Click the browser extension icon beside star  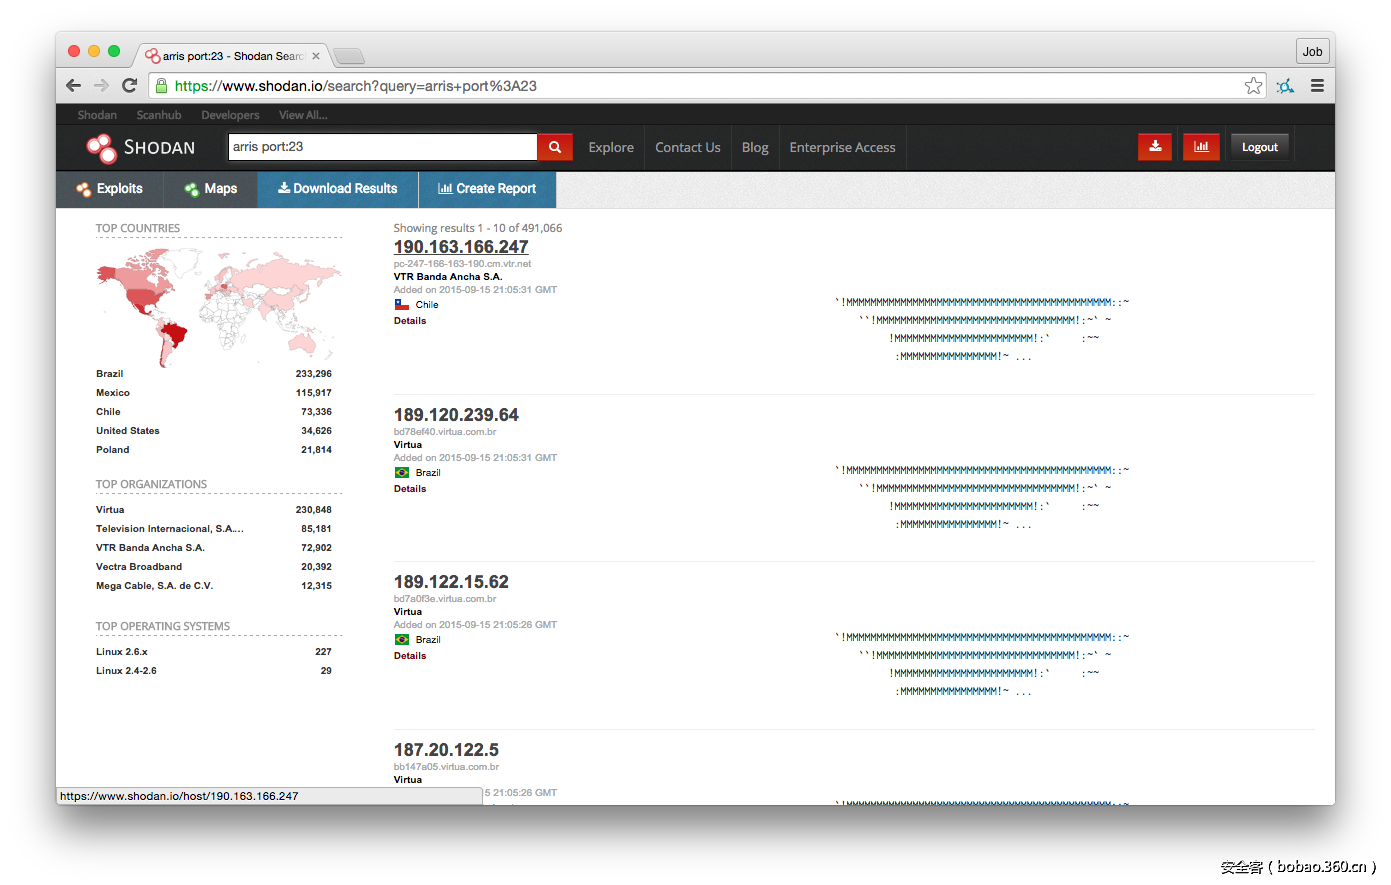click(1285, 86)
